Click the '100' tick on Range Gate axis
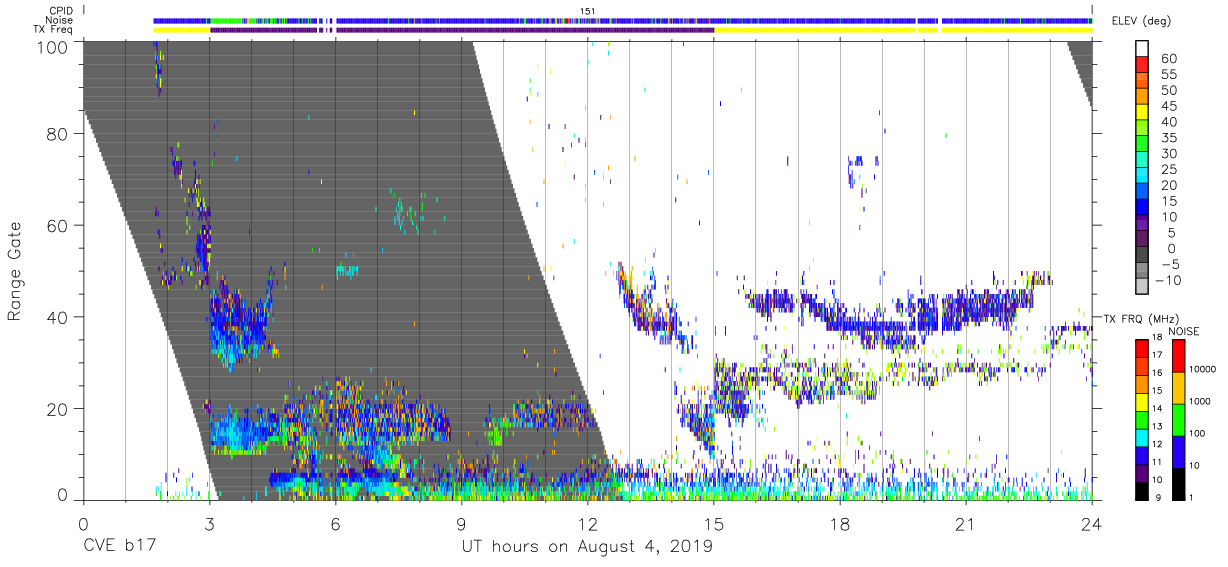The width and height of the screenshot is (1228, 567). click(x=54, y=47)
